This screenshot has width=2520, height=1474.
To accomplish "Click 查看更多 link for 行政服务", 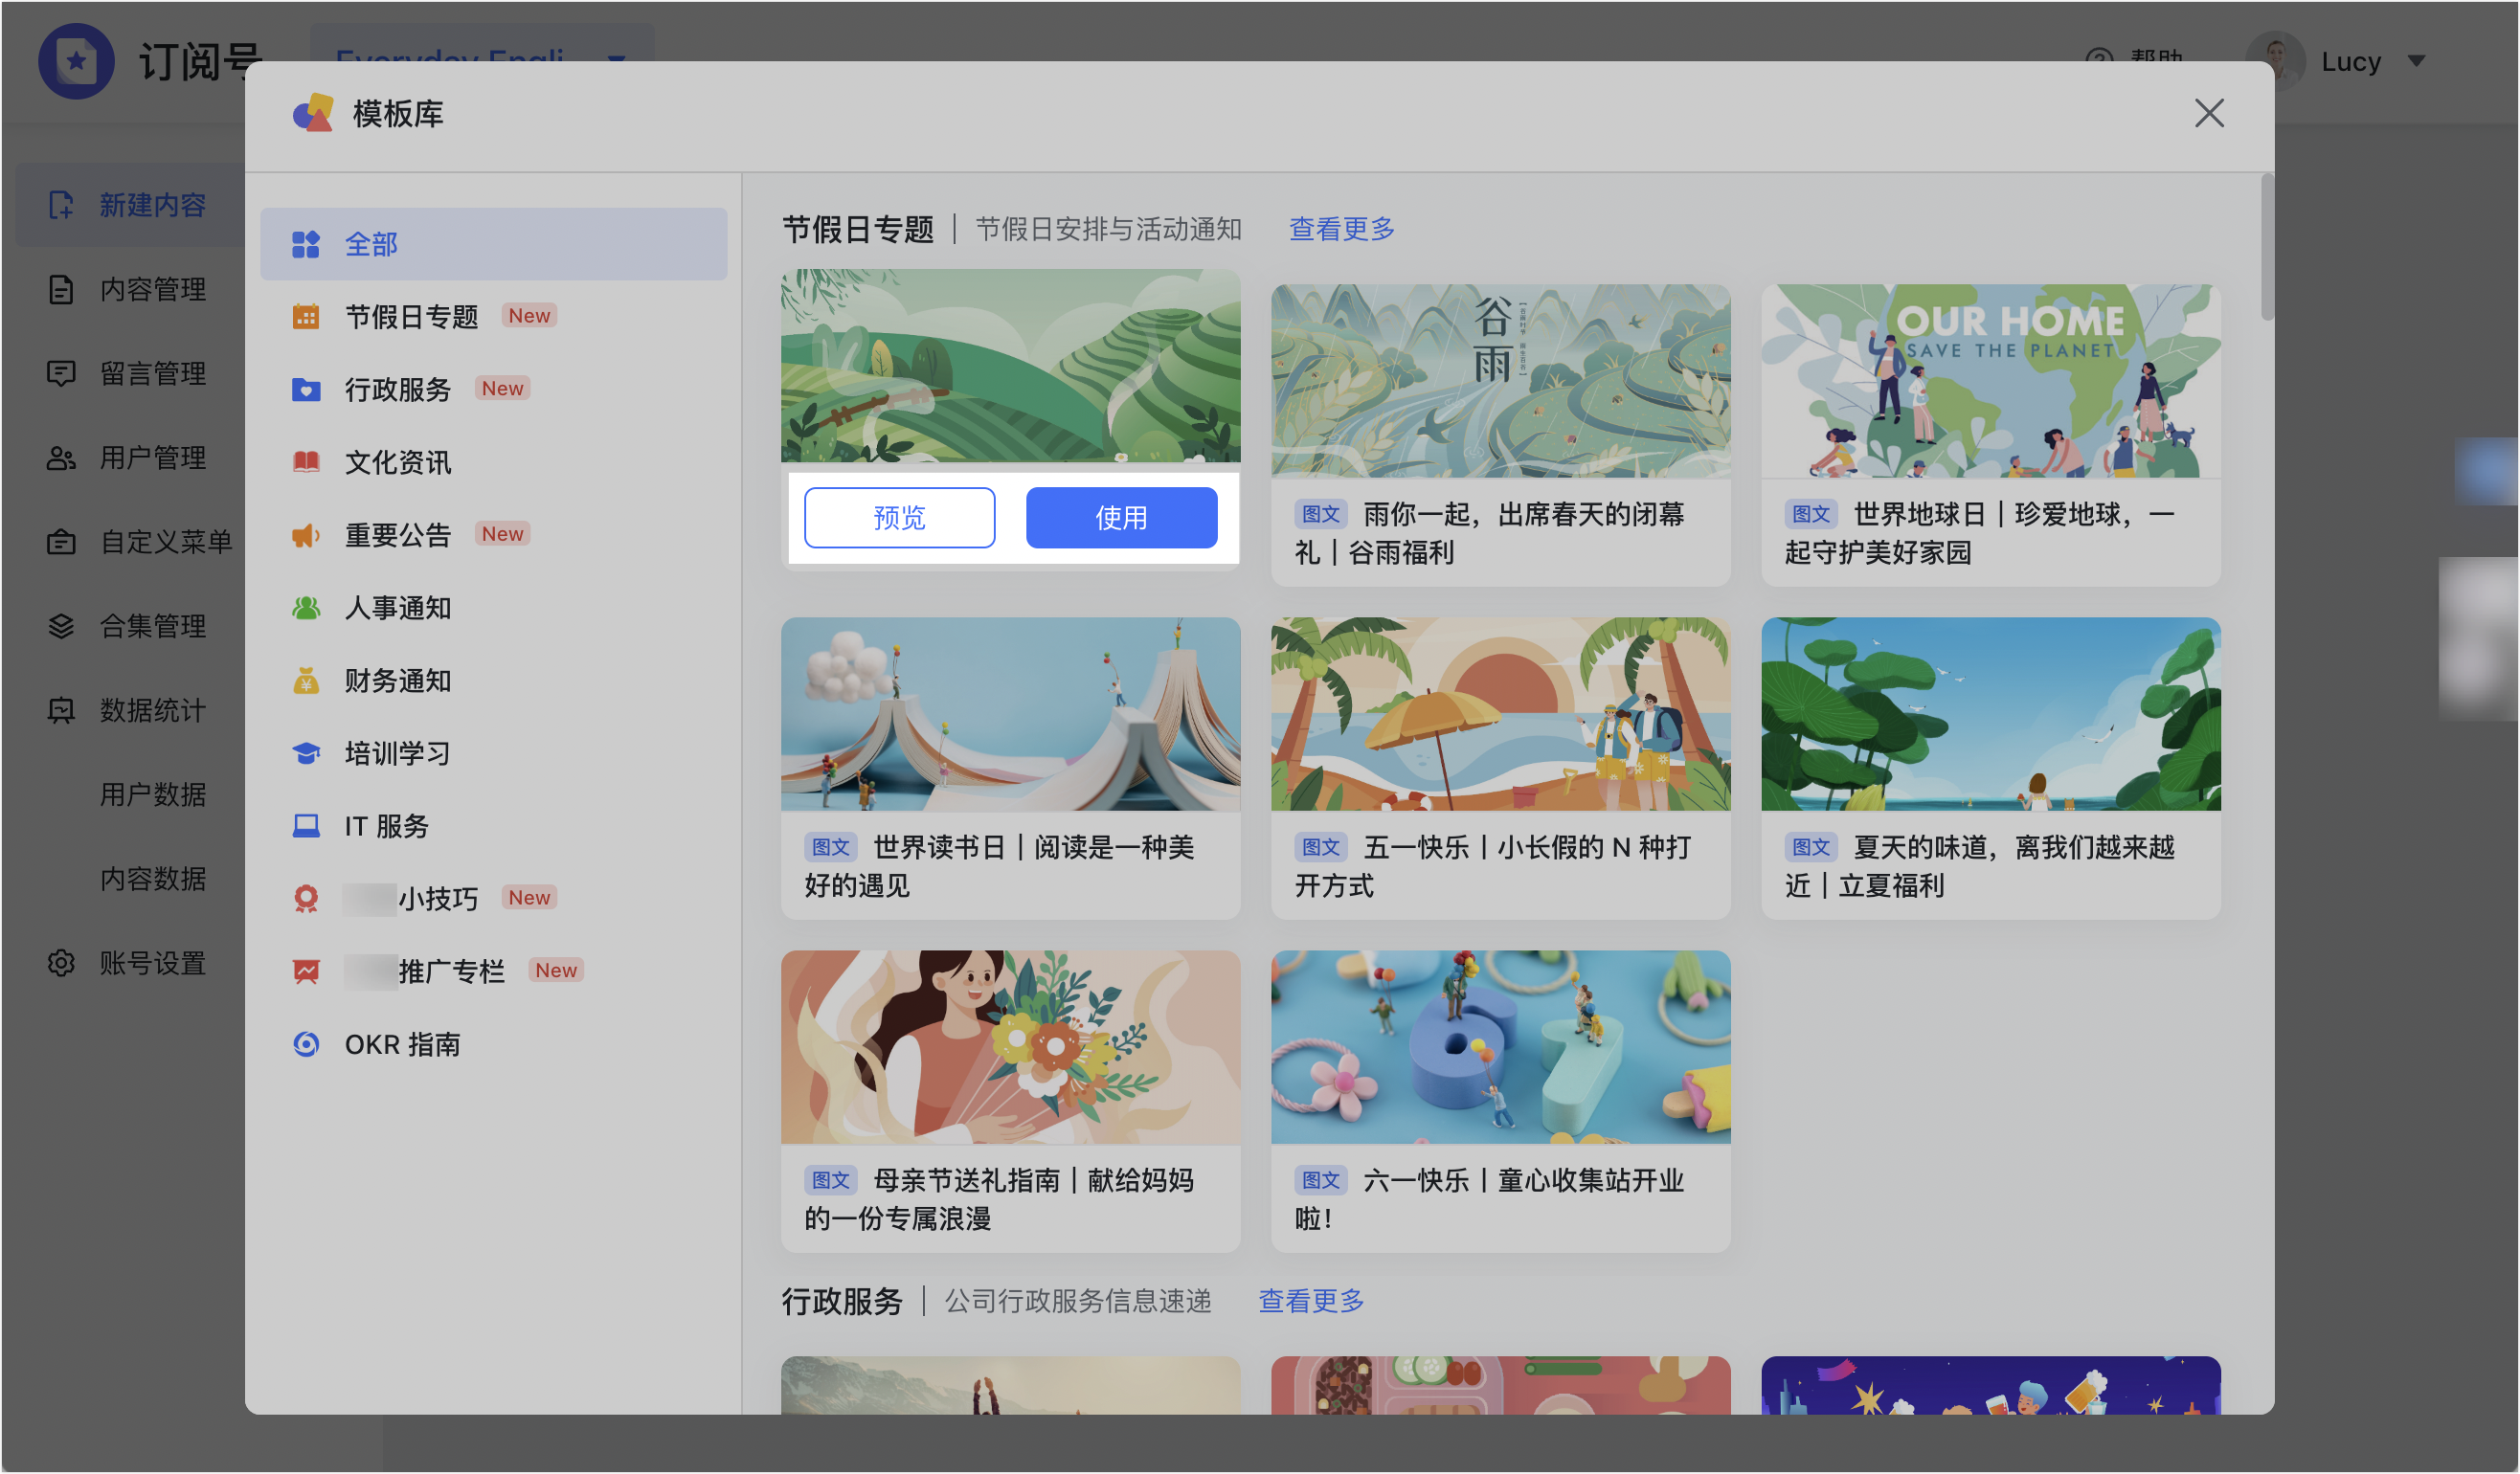I will click(1310, 1300).
